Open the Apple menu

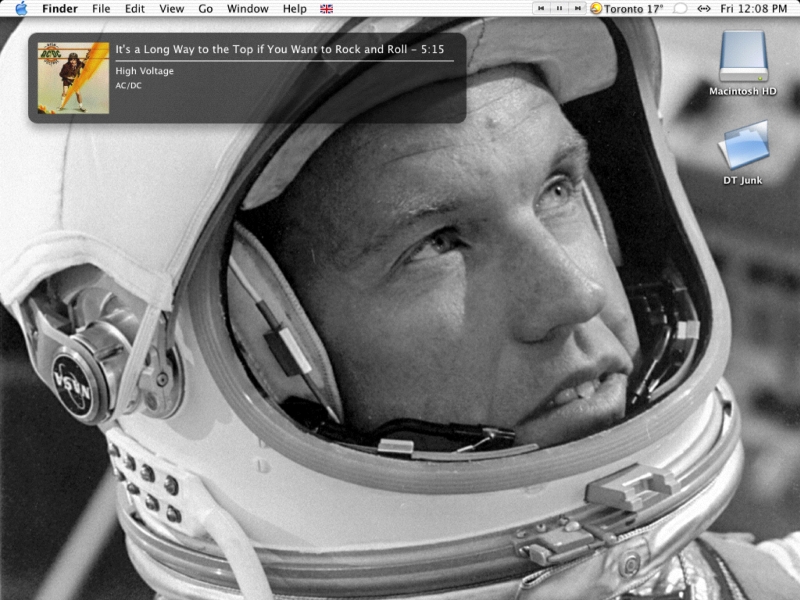point(21,8)
